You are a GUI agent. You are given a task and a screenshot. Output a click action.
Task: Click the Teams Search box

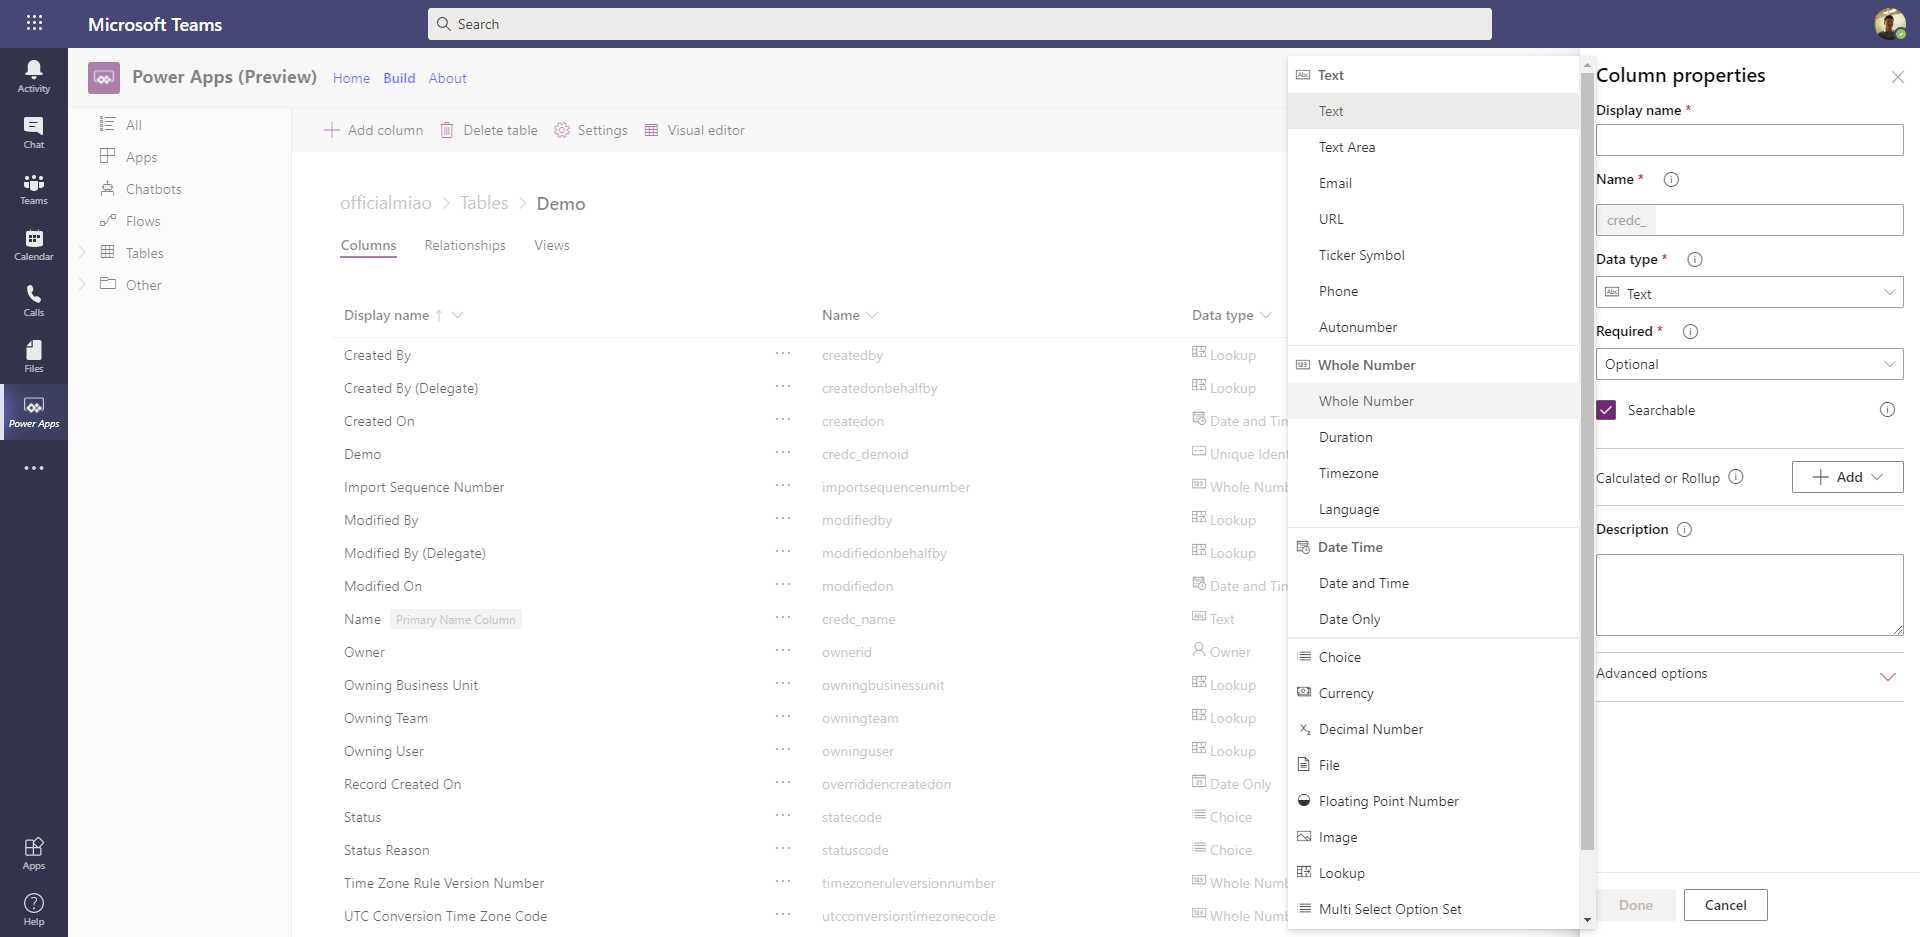tap(959, 24)
